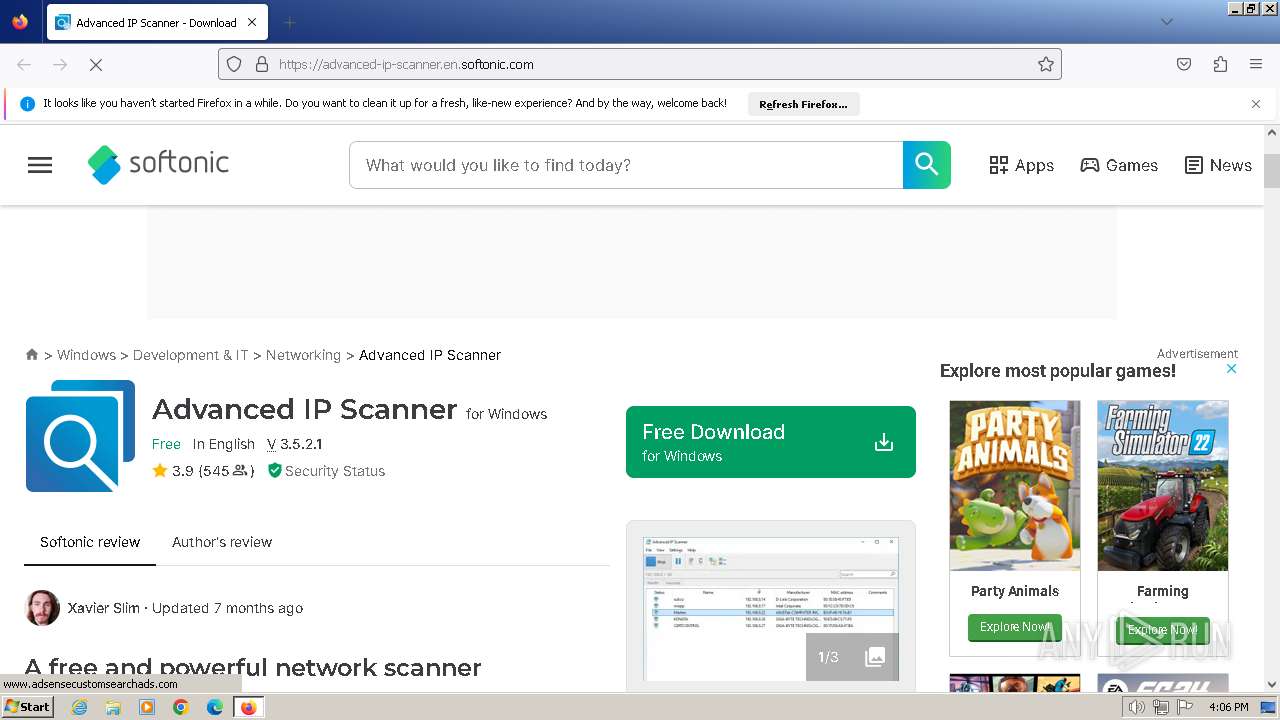Viewport: 1280px width, 720px height.
Task: Click the Refresh Firefox button
Action: [803, 104]
